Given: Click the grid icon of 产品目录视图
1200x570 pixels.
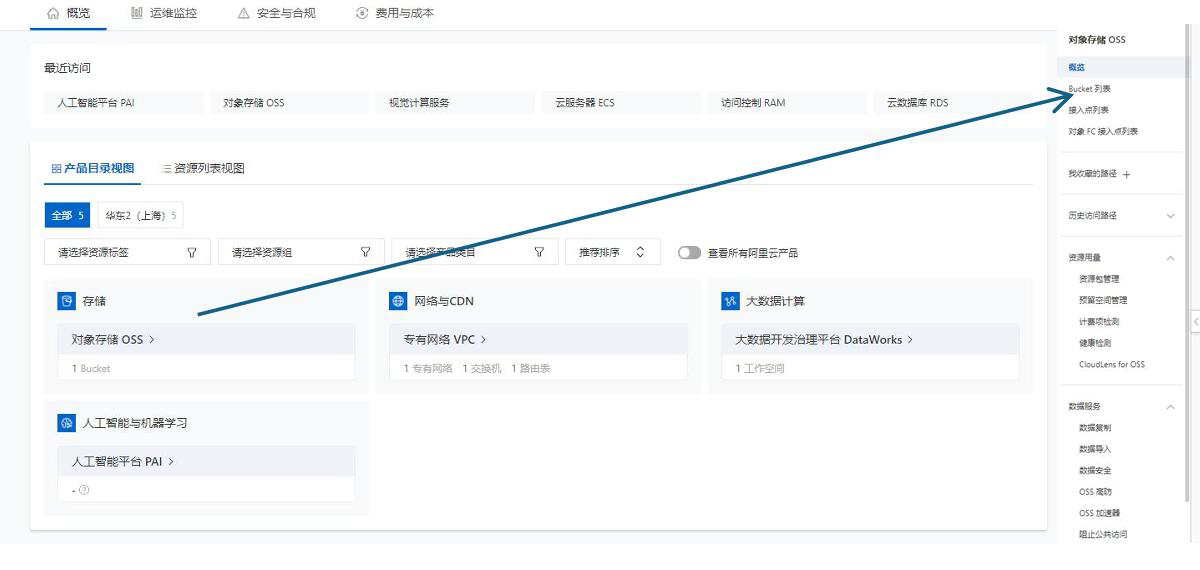Looking at the screenshot, I should [x=56, y=169].
